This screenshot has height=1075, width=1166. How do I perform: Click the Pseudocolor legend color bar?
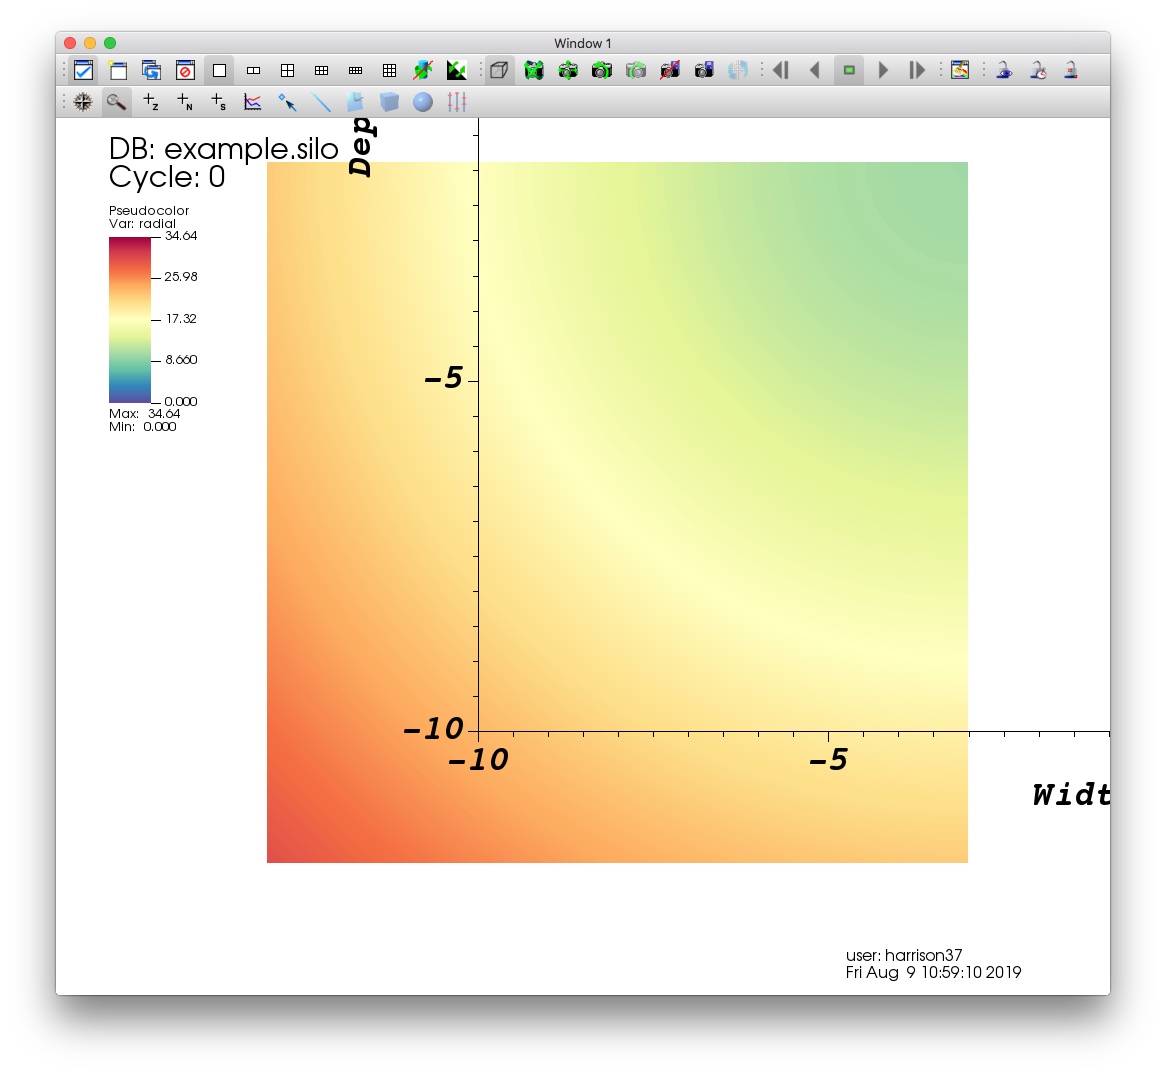(130, 320)
